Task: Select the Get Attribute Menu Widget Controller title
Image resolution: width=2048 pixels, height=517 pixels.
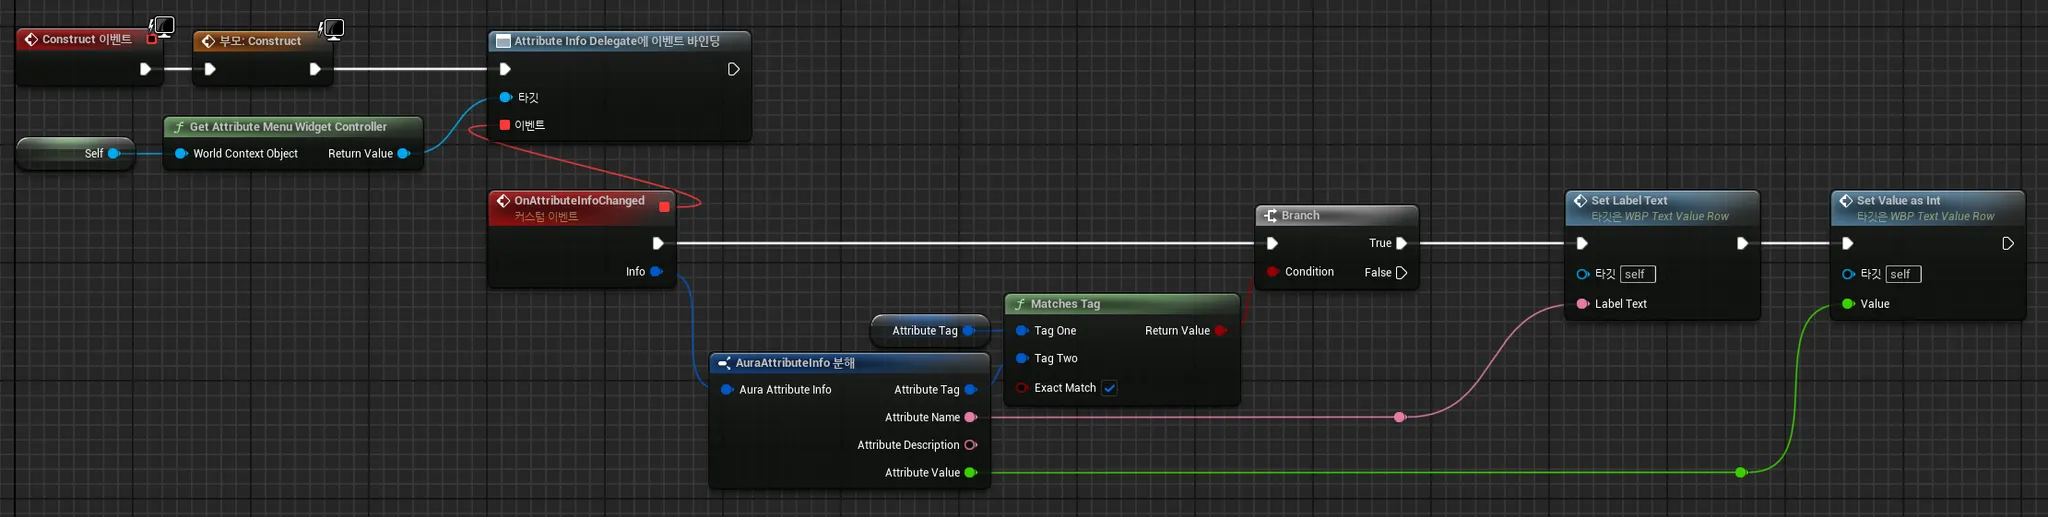Action: tap(288, 127)
